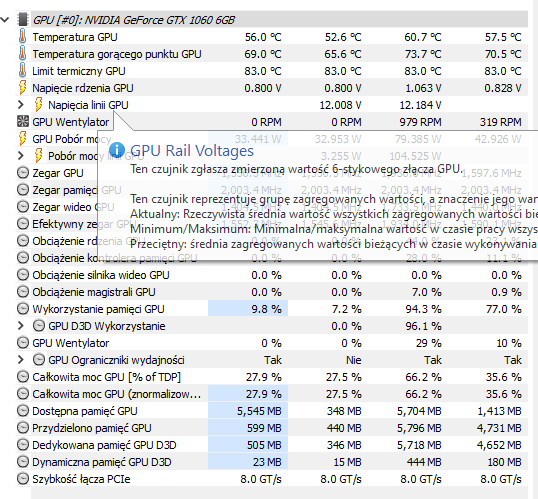
Task: Click the blue info icon in tooltip
Action: [117, 150]
